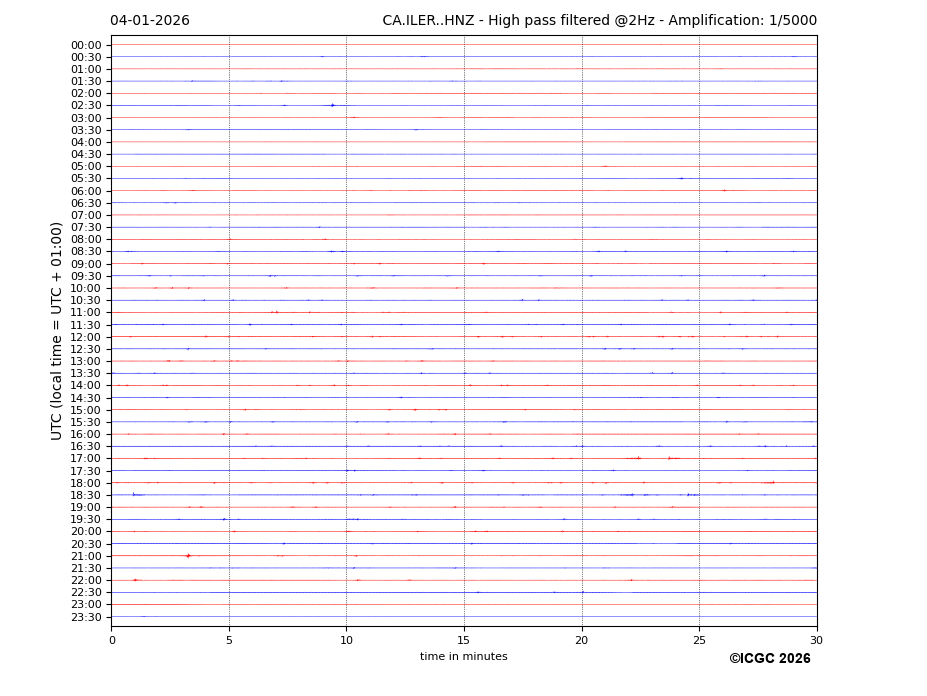Select the 21:00 time row label

coord(86,556)
